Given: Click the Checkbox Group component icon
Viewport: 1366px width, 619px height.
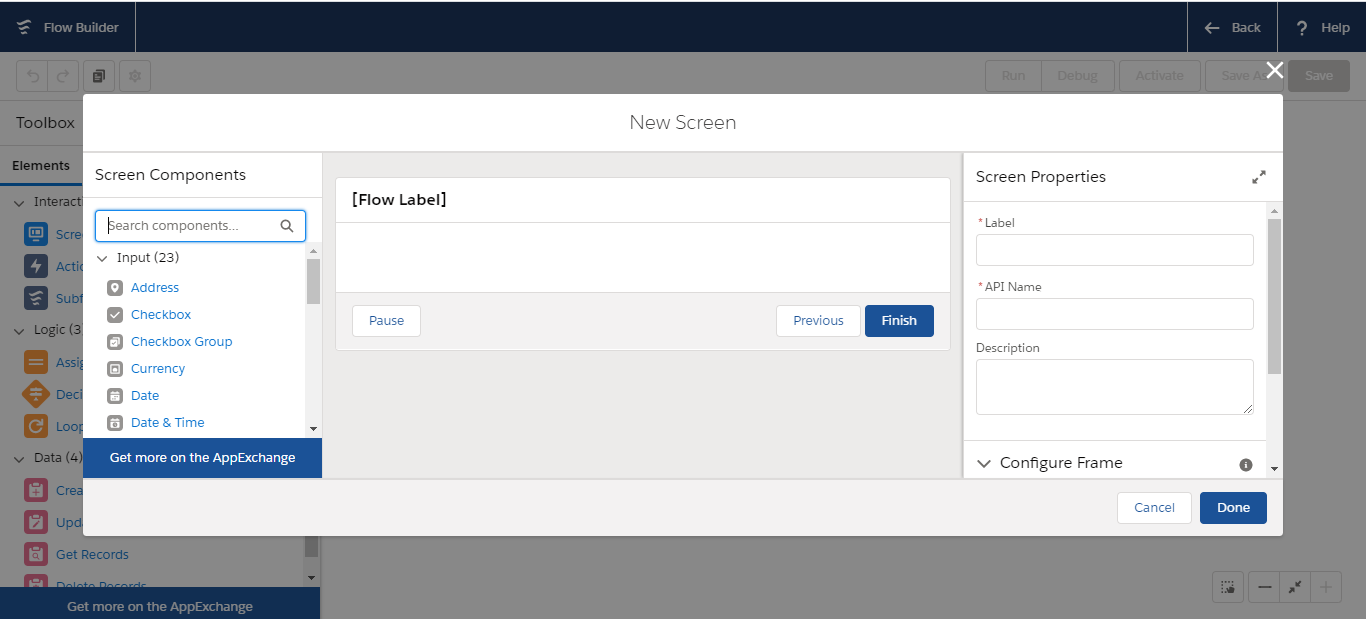Looking at the screenshot, I should point(117,341).
